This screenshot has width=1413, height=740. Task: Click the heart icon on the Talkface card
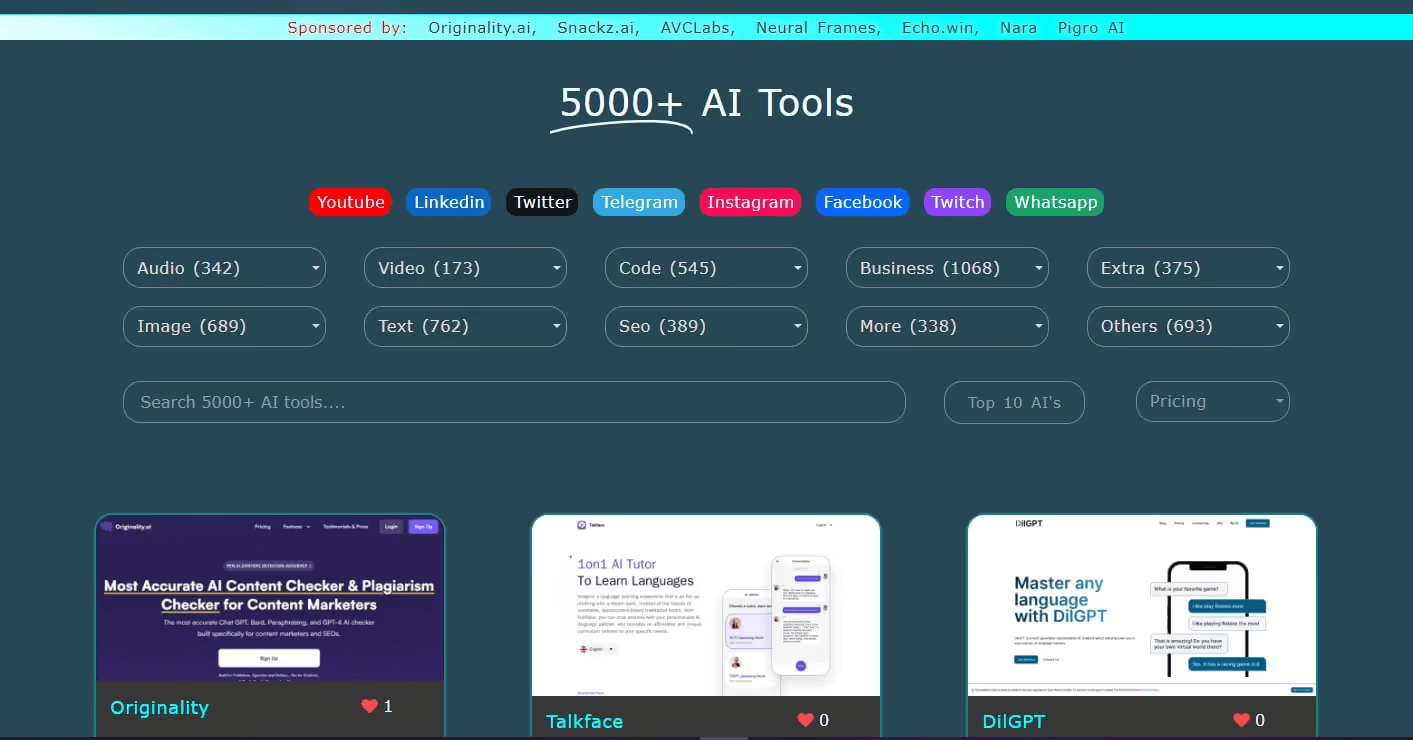point(805,719)
